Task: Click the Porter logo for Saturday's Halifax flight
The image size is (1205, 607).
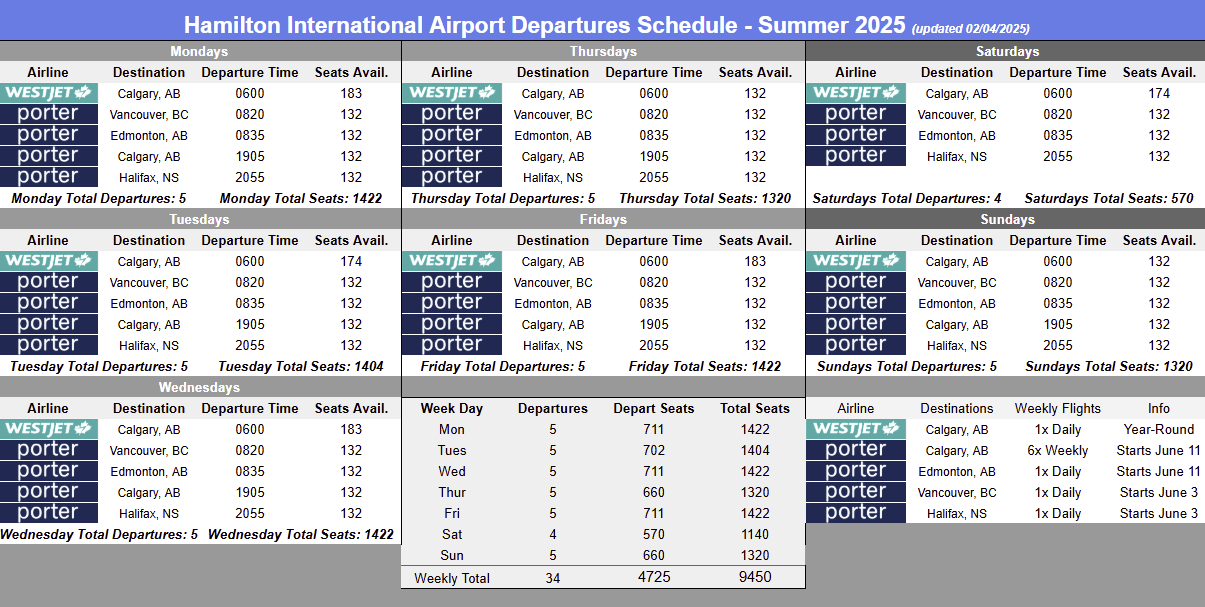Action: (x=856, y=156)
